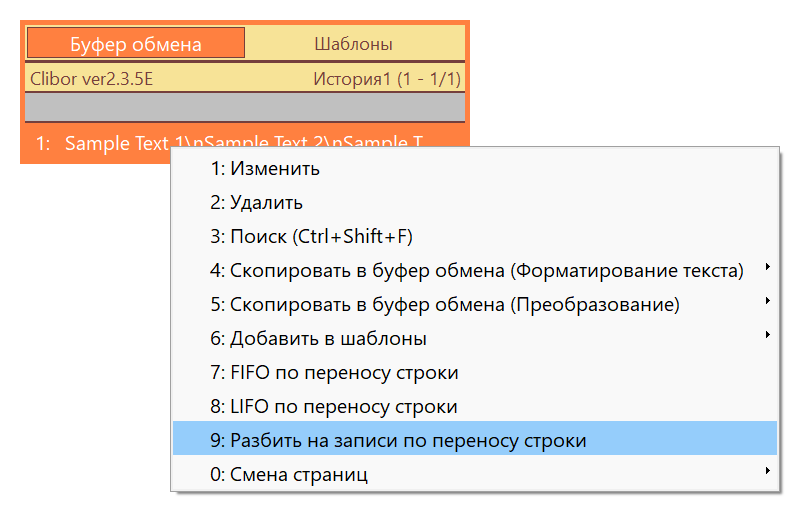Open 3: Поиск (Ctrl+Shift+F)

(x=475, y=236)
